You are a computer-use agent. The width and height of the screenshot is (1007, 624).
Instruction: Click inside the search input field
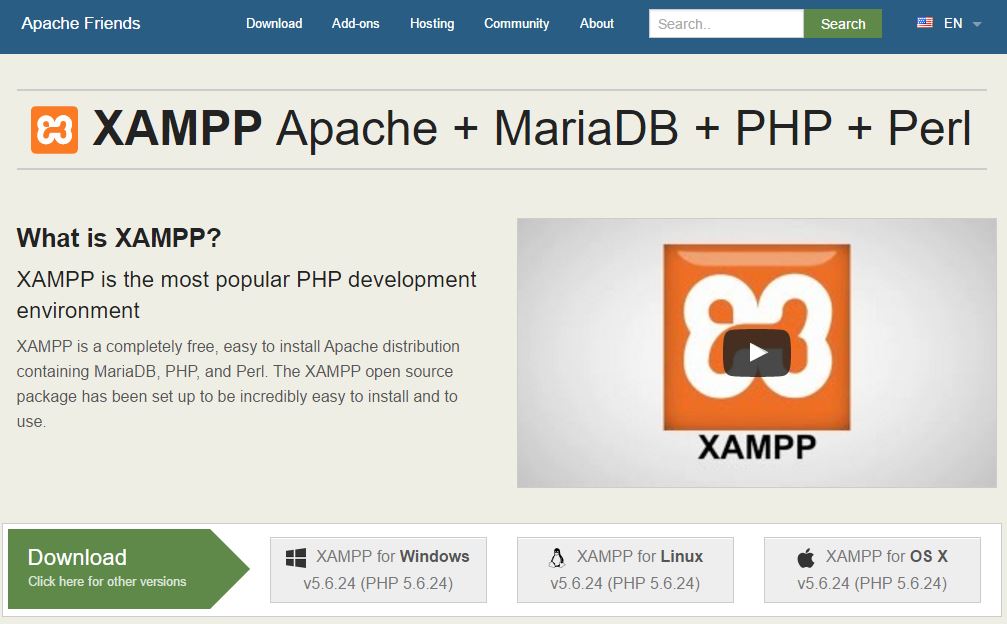click(x=725, y=23)
